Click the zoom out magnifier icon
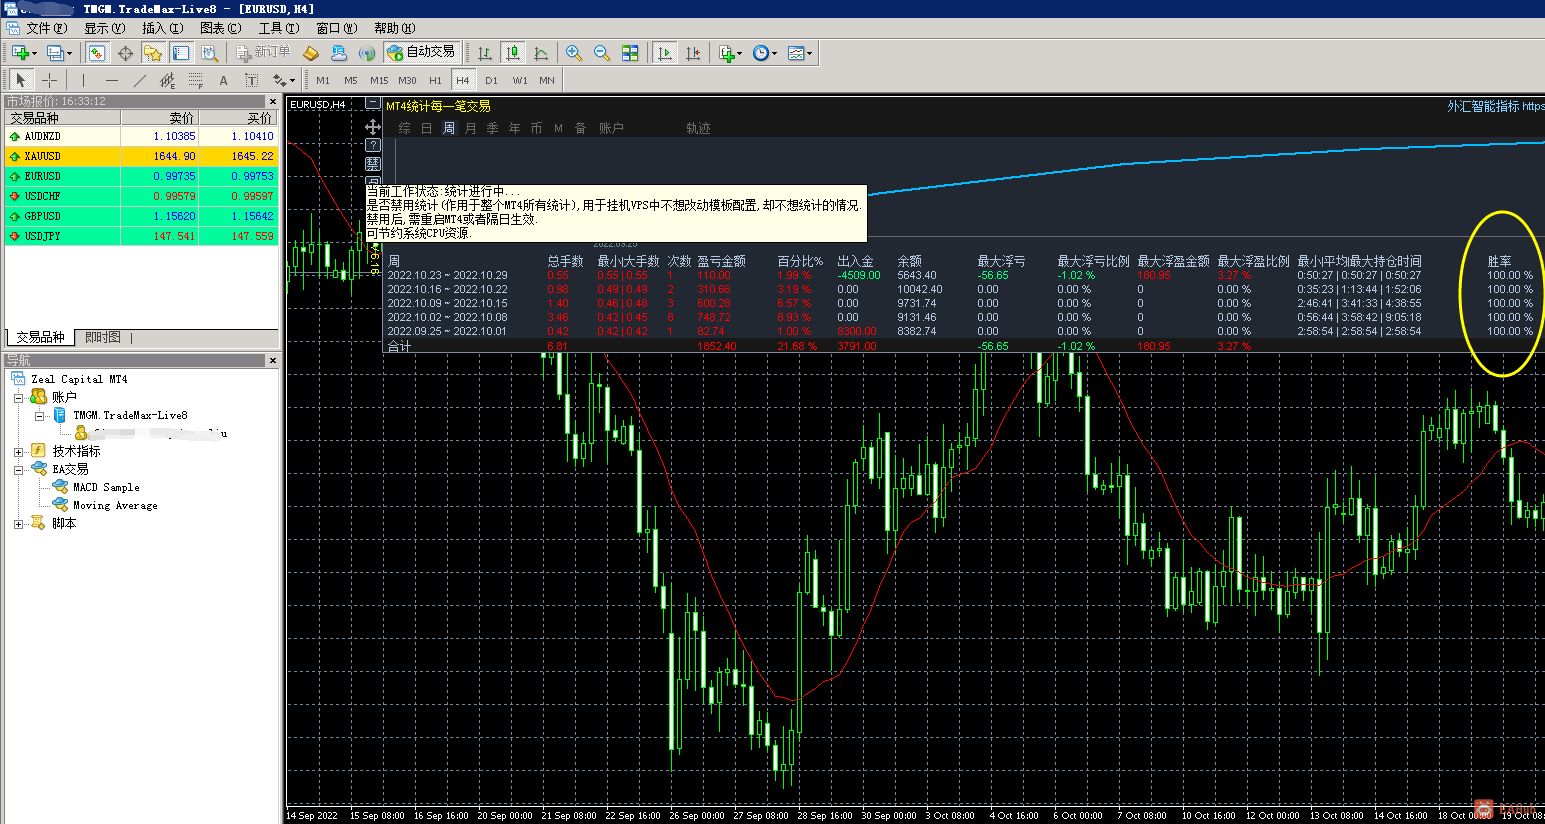This screenshot has width=1545, height=824. pos(602,53)
